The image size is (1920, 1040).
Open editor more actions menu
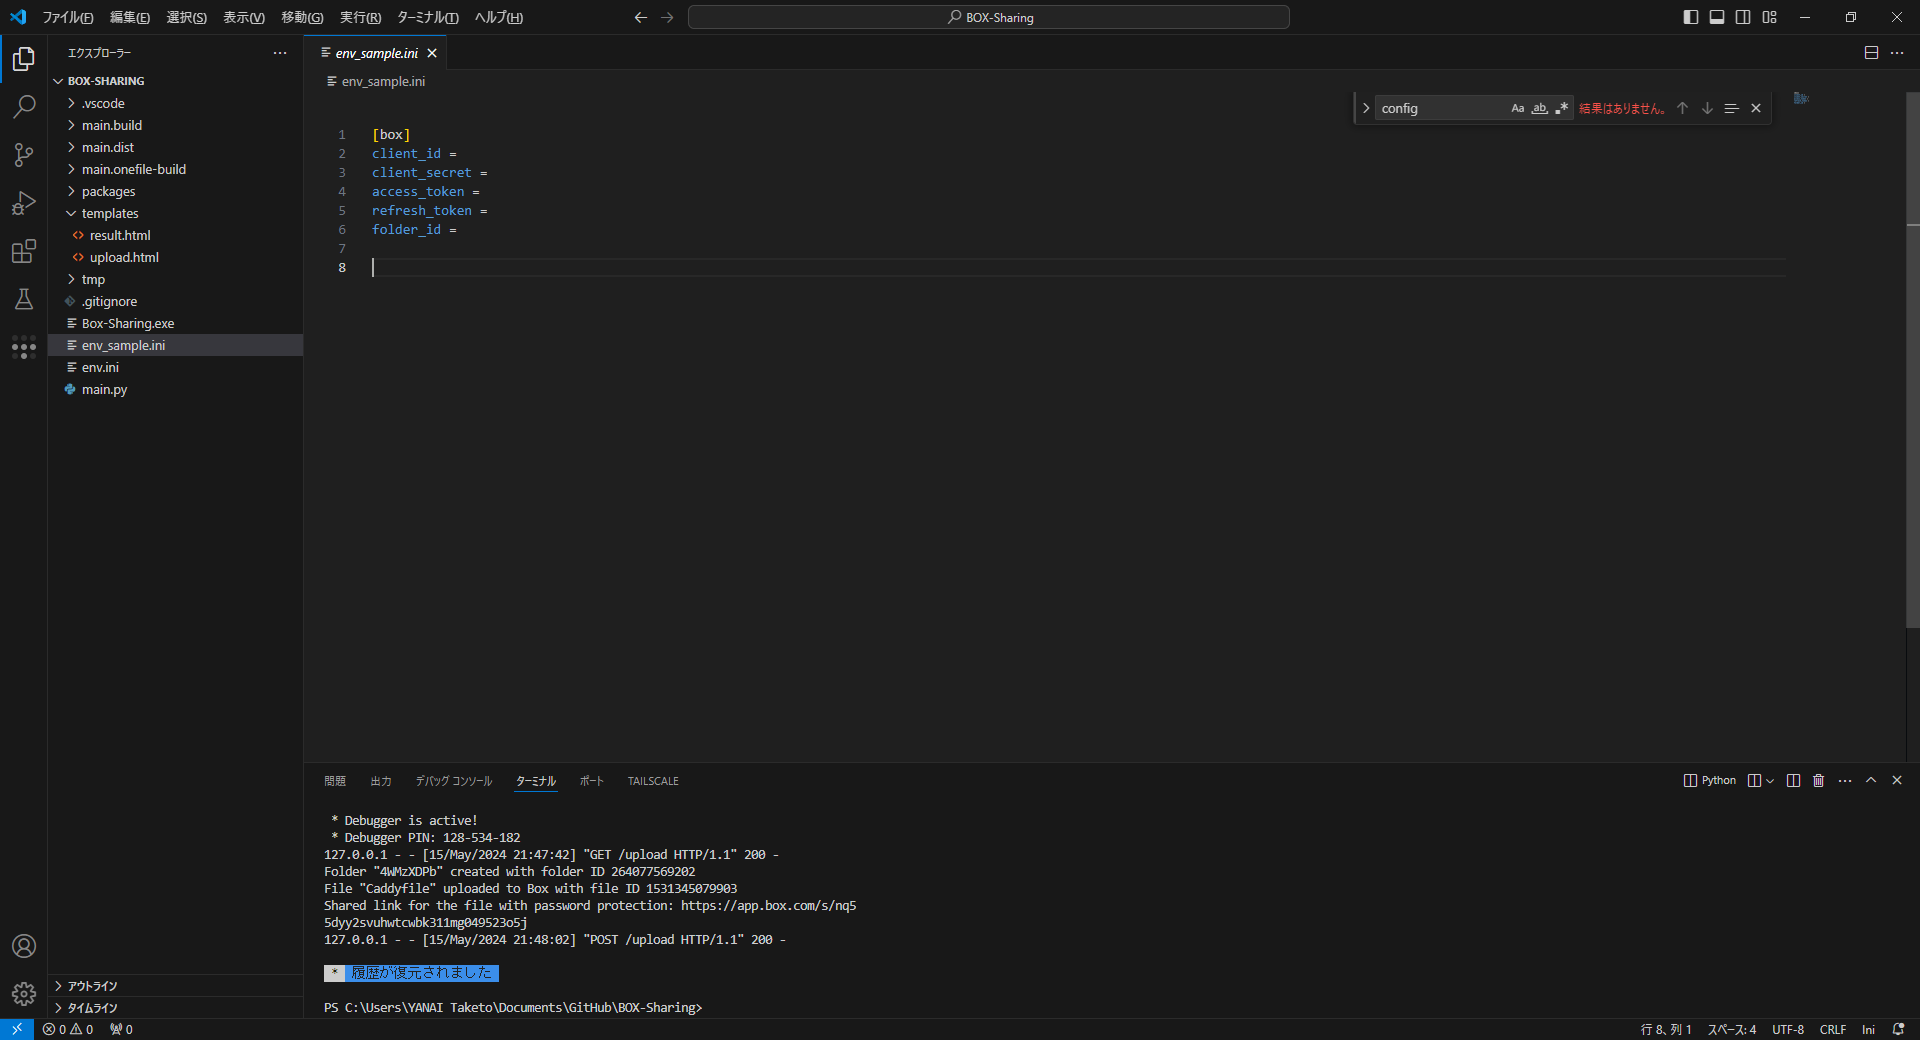[1897, 53]
